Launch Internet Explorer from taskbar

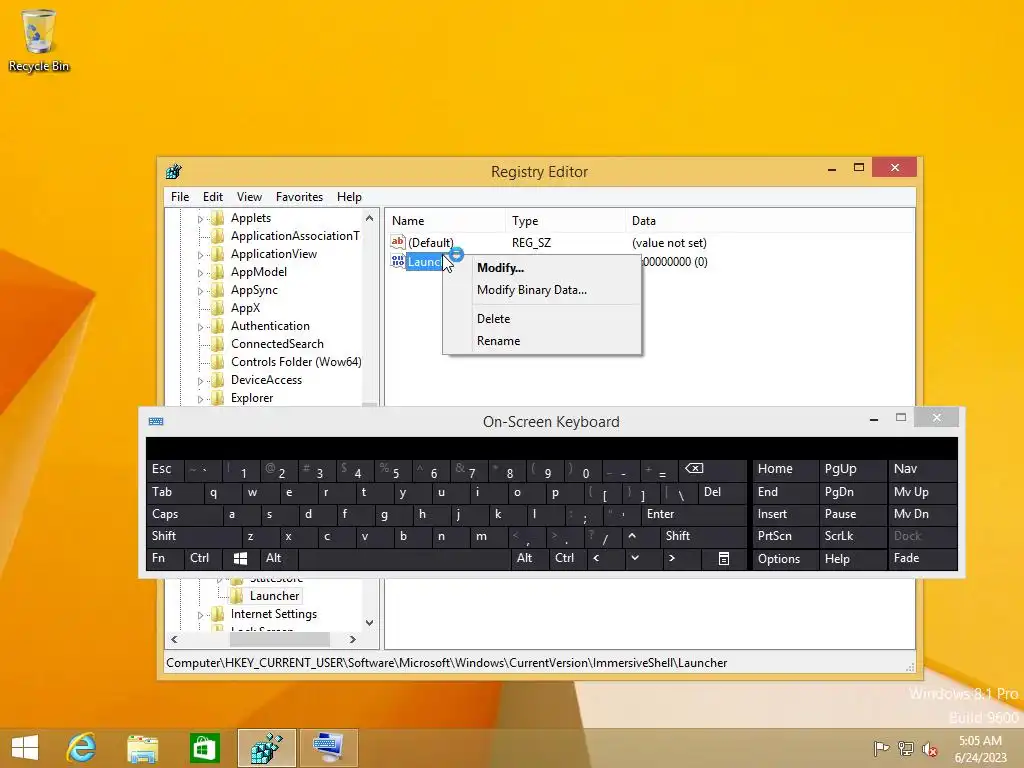82,748
